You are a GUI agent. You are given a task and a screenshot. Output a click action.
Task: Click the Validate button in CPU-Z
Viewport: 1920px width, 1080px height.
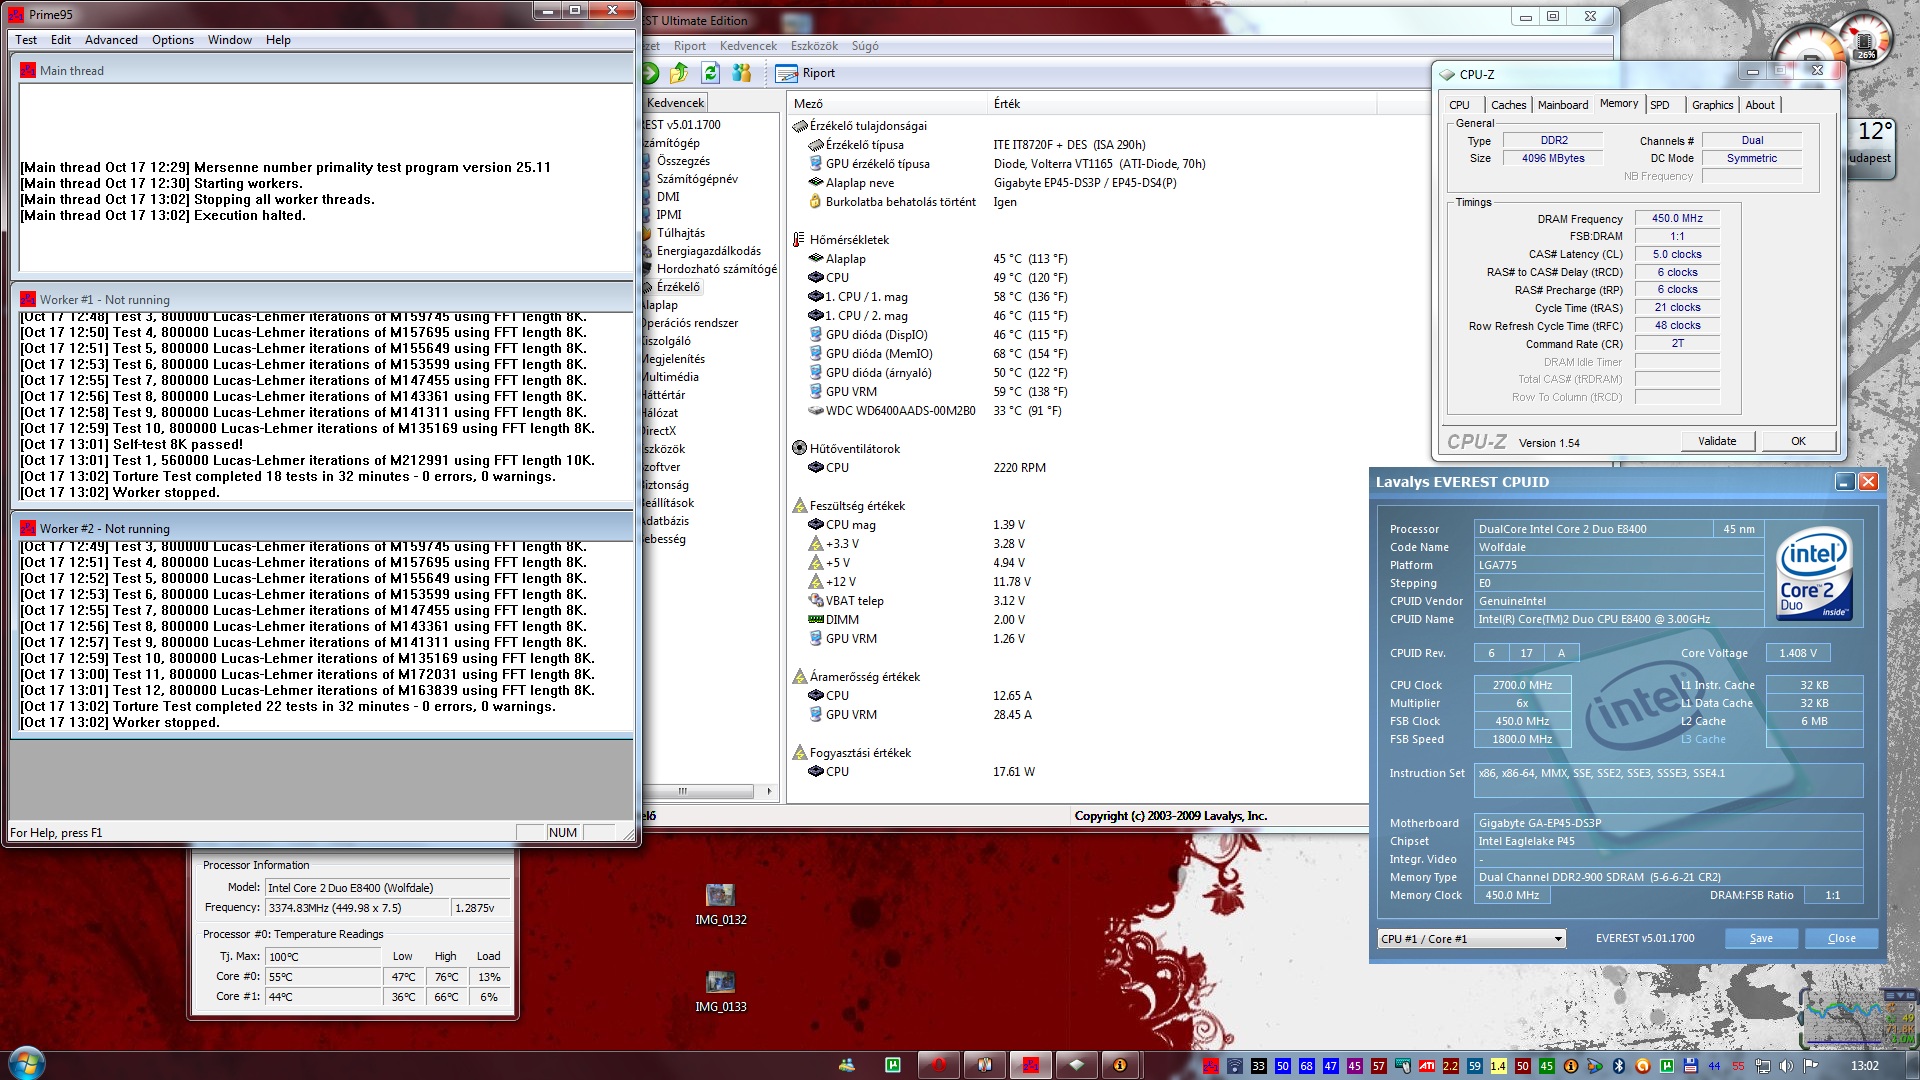pos(1717,441)
